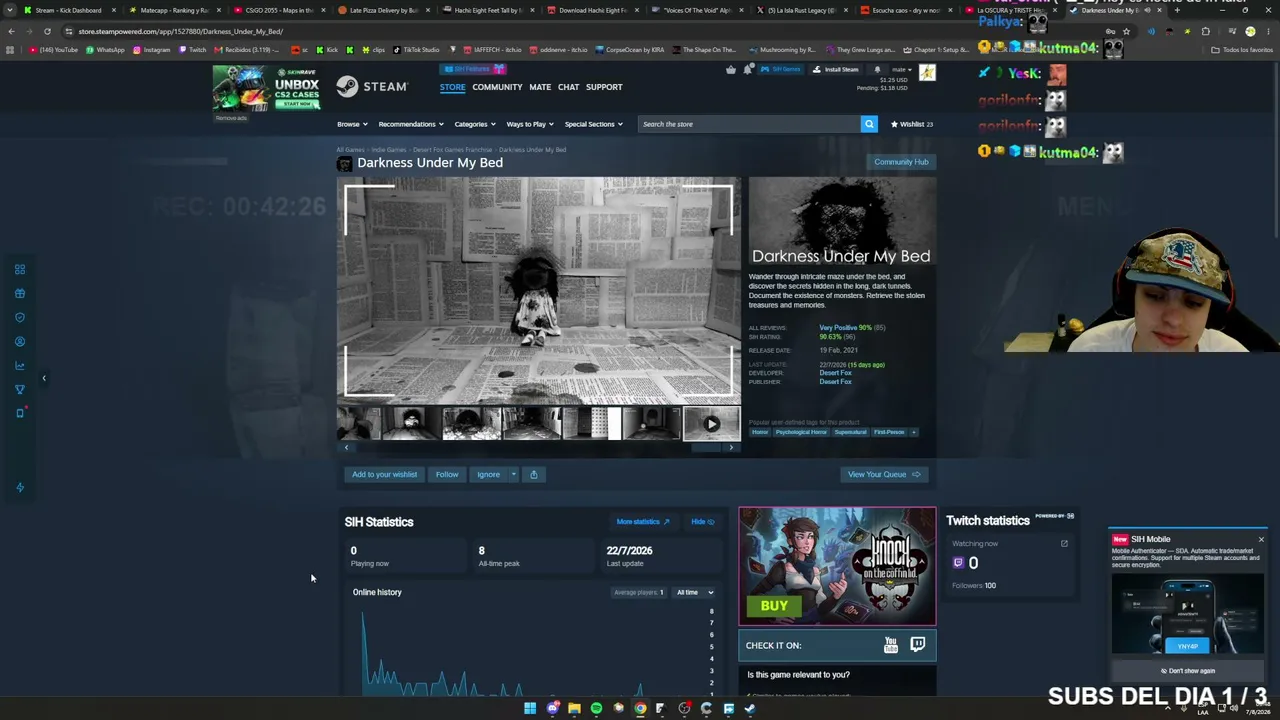Viewport: 1280px width, 720px height.
Task: Click the user avatar picture
Action: [x=927, y=72]
